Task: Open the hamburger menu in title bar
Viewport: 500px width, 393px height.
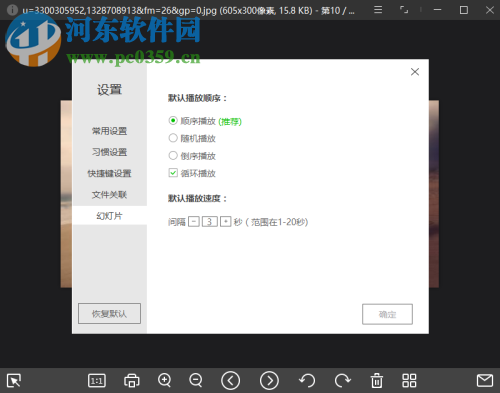Action: [x=378, y=10]
